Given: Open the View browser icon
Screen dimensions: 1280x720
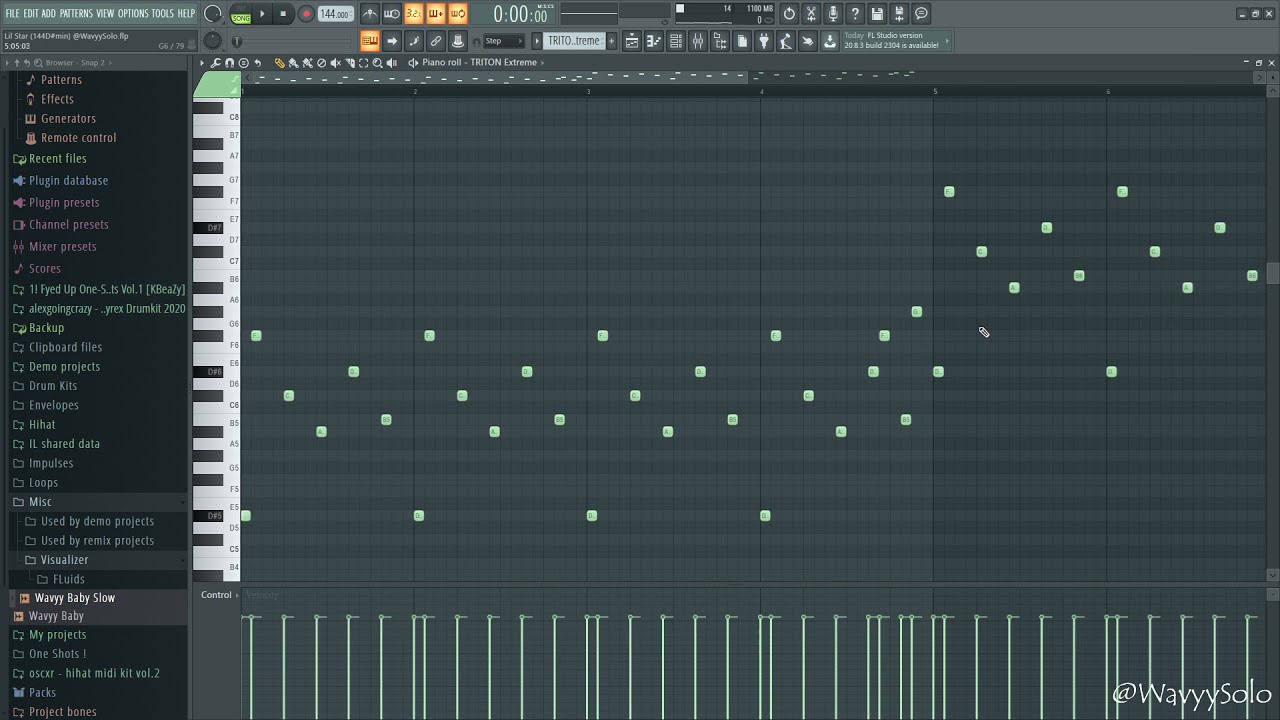Looking at the screenshot, I should point(720,41).
